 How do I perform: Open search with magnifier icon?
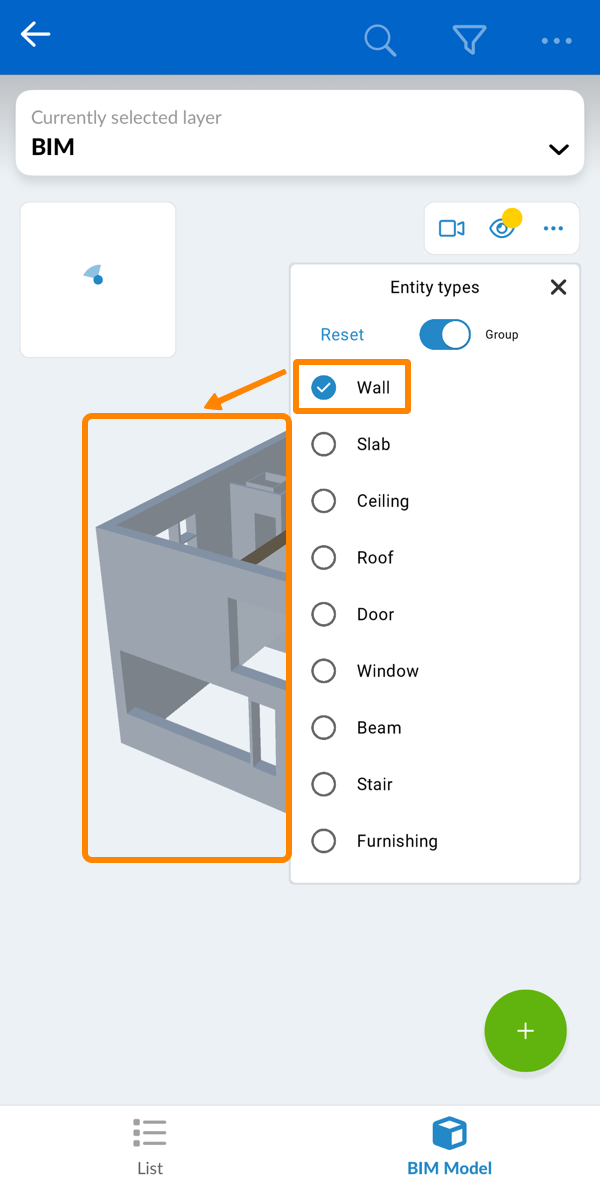pos(380,40)
